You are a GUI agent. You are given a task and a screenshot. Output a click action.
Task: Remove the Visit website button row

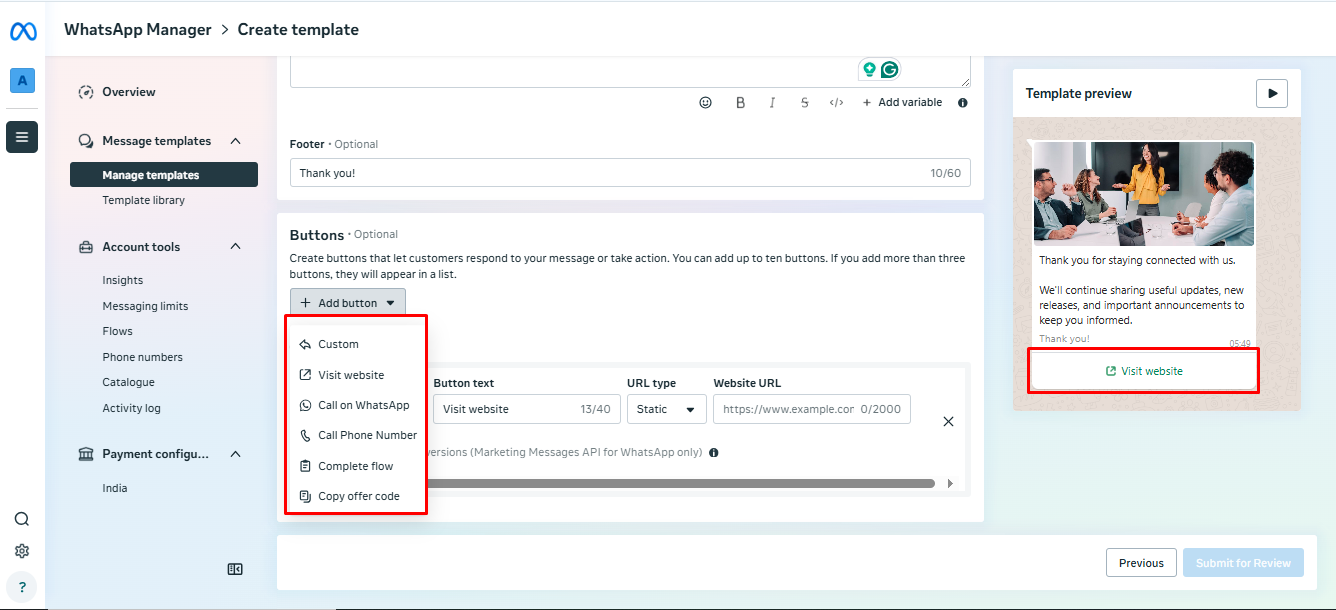pyautogui.click(x=948, y=422)
